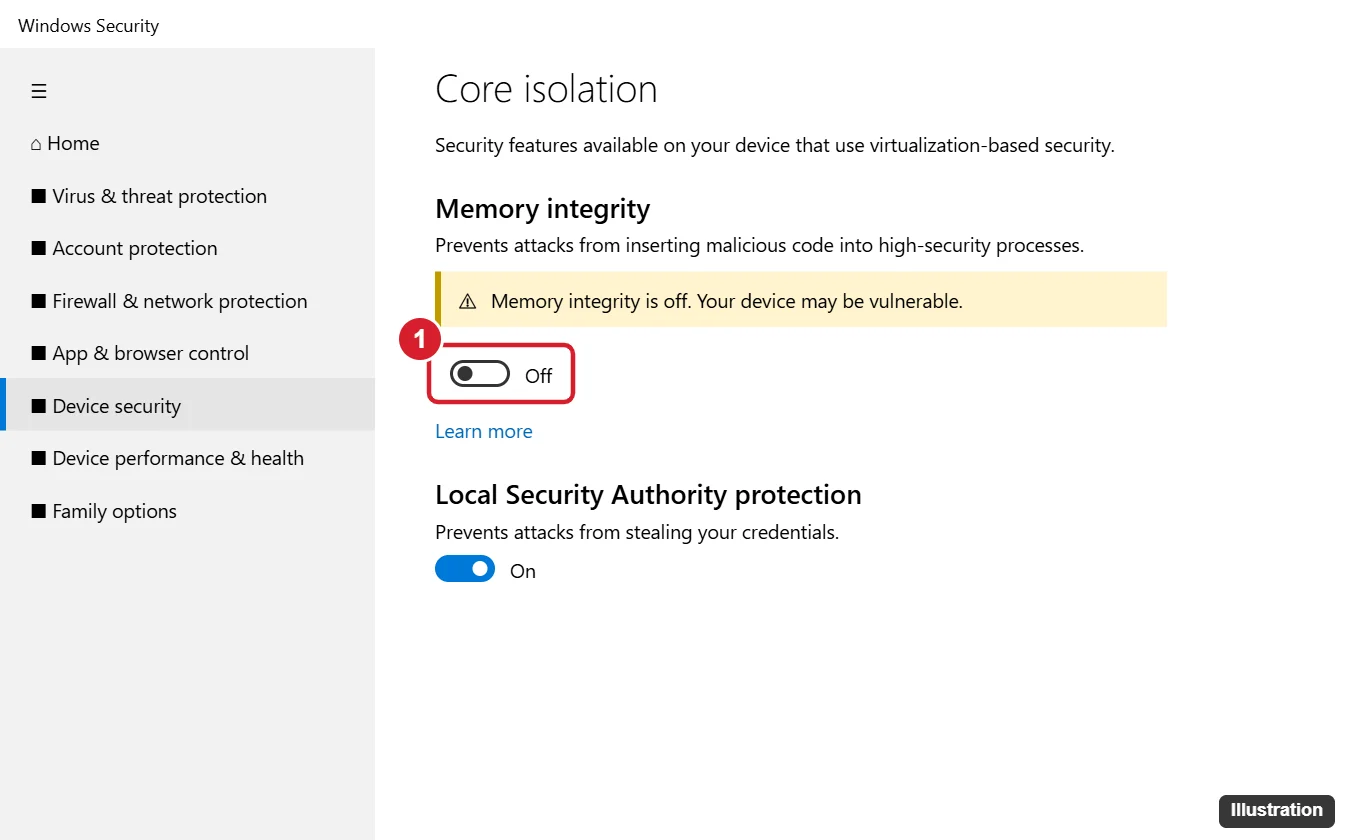Follow the Learn more link
This screenshot has height=840, width=1350.
484,431
